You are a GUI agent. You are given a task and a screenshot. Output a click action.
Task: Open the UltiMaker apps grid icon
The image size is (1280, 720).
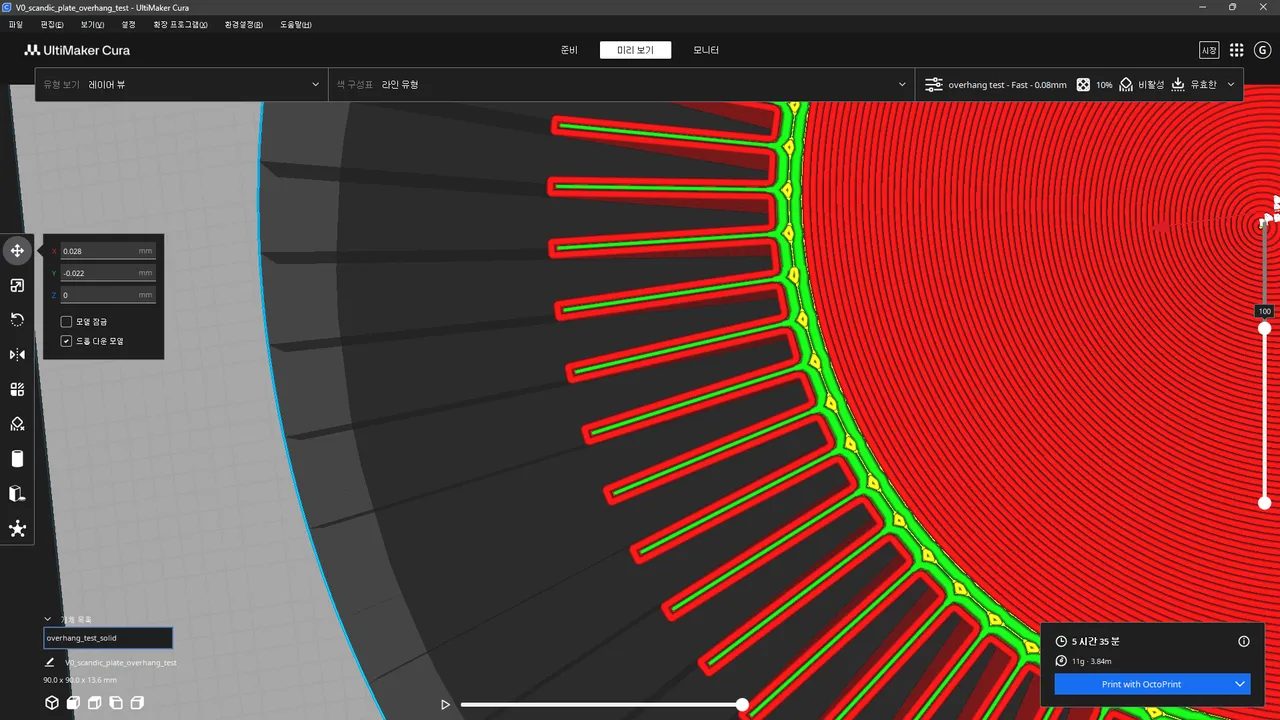tap(1236, 50)
